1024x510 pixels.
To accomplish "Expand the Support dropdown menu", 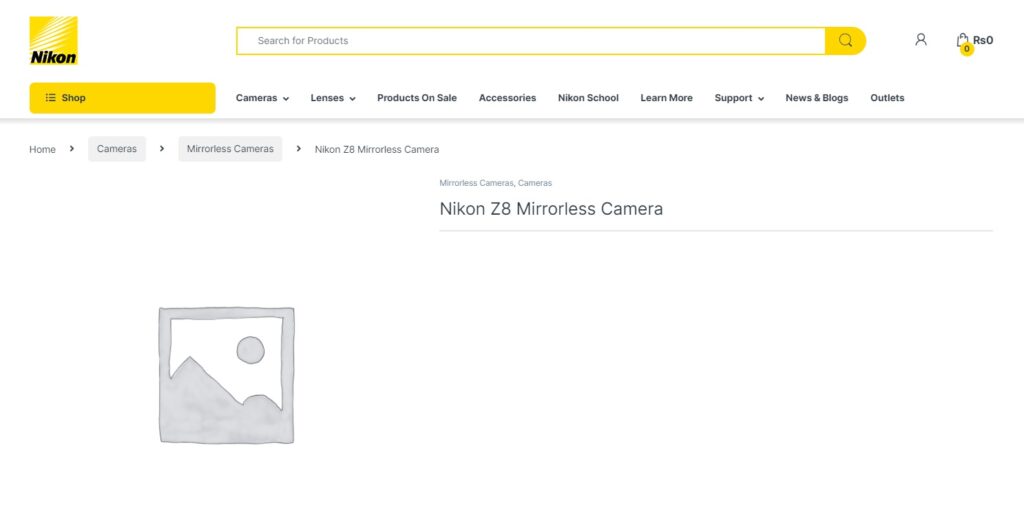I will pyautogui.click(x=739, y=98).
